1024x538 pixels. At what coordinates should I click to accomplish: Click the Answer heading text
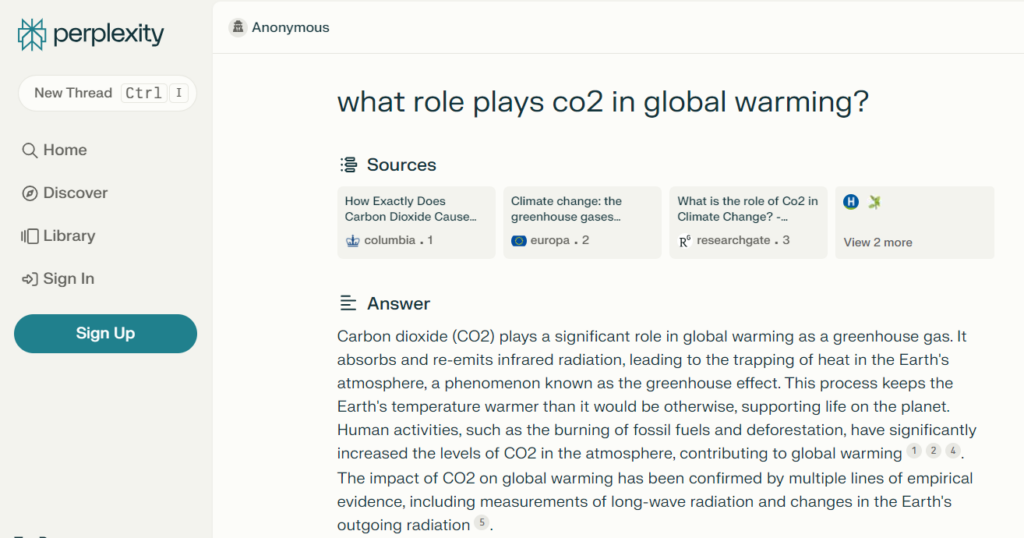[398, 304]
